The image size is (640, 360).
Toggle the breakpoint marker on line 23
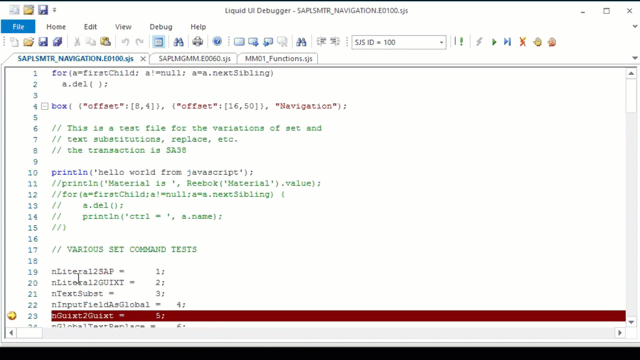12,316
